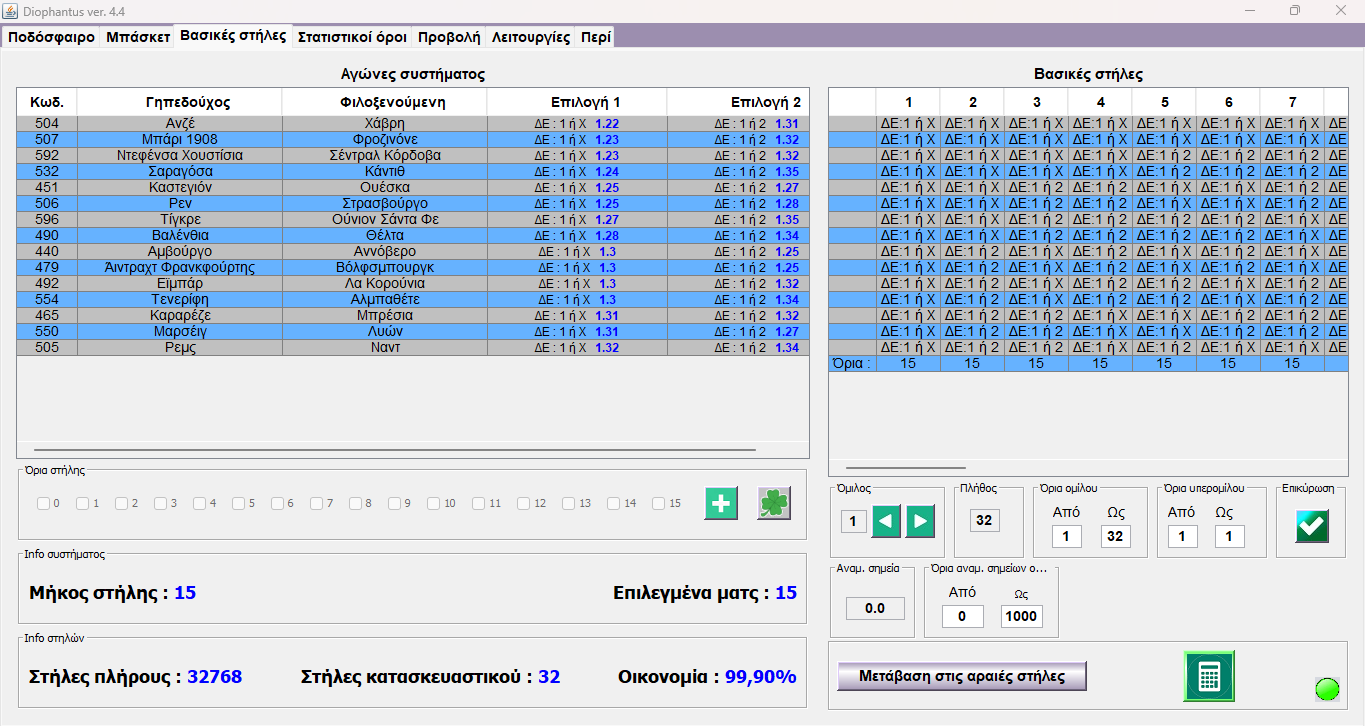The image size is (1365, 726).
Task: Open the Ποδόσφαιρο tab
Action: pos(51,37)
